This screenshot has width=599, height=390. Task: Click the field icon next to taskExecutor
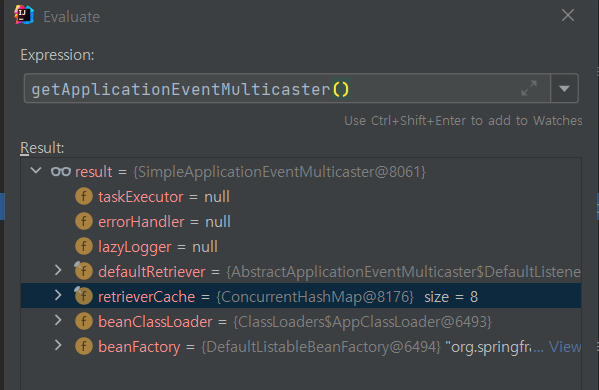tap(84, 196)
